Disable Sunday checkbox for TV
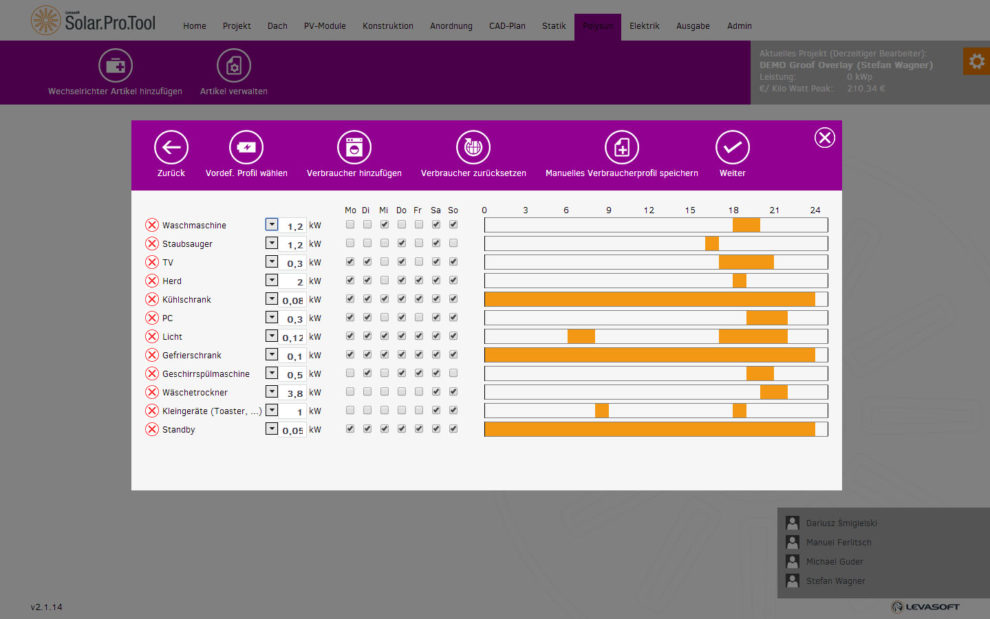This screenshot has height=619, width=990. [453, 262]
